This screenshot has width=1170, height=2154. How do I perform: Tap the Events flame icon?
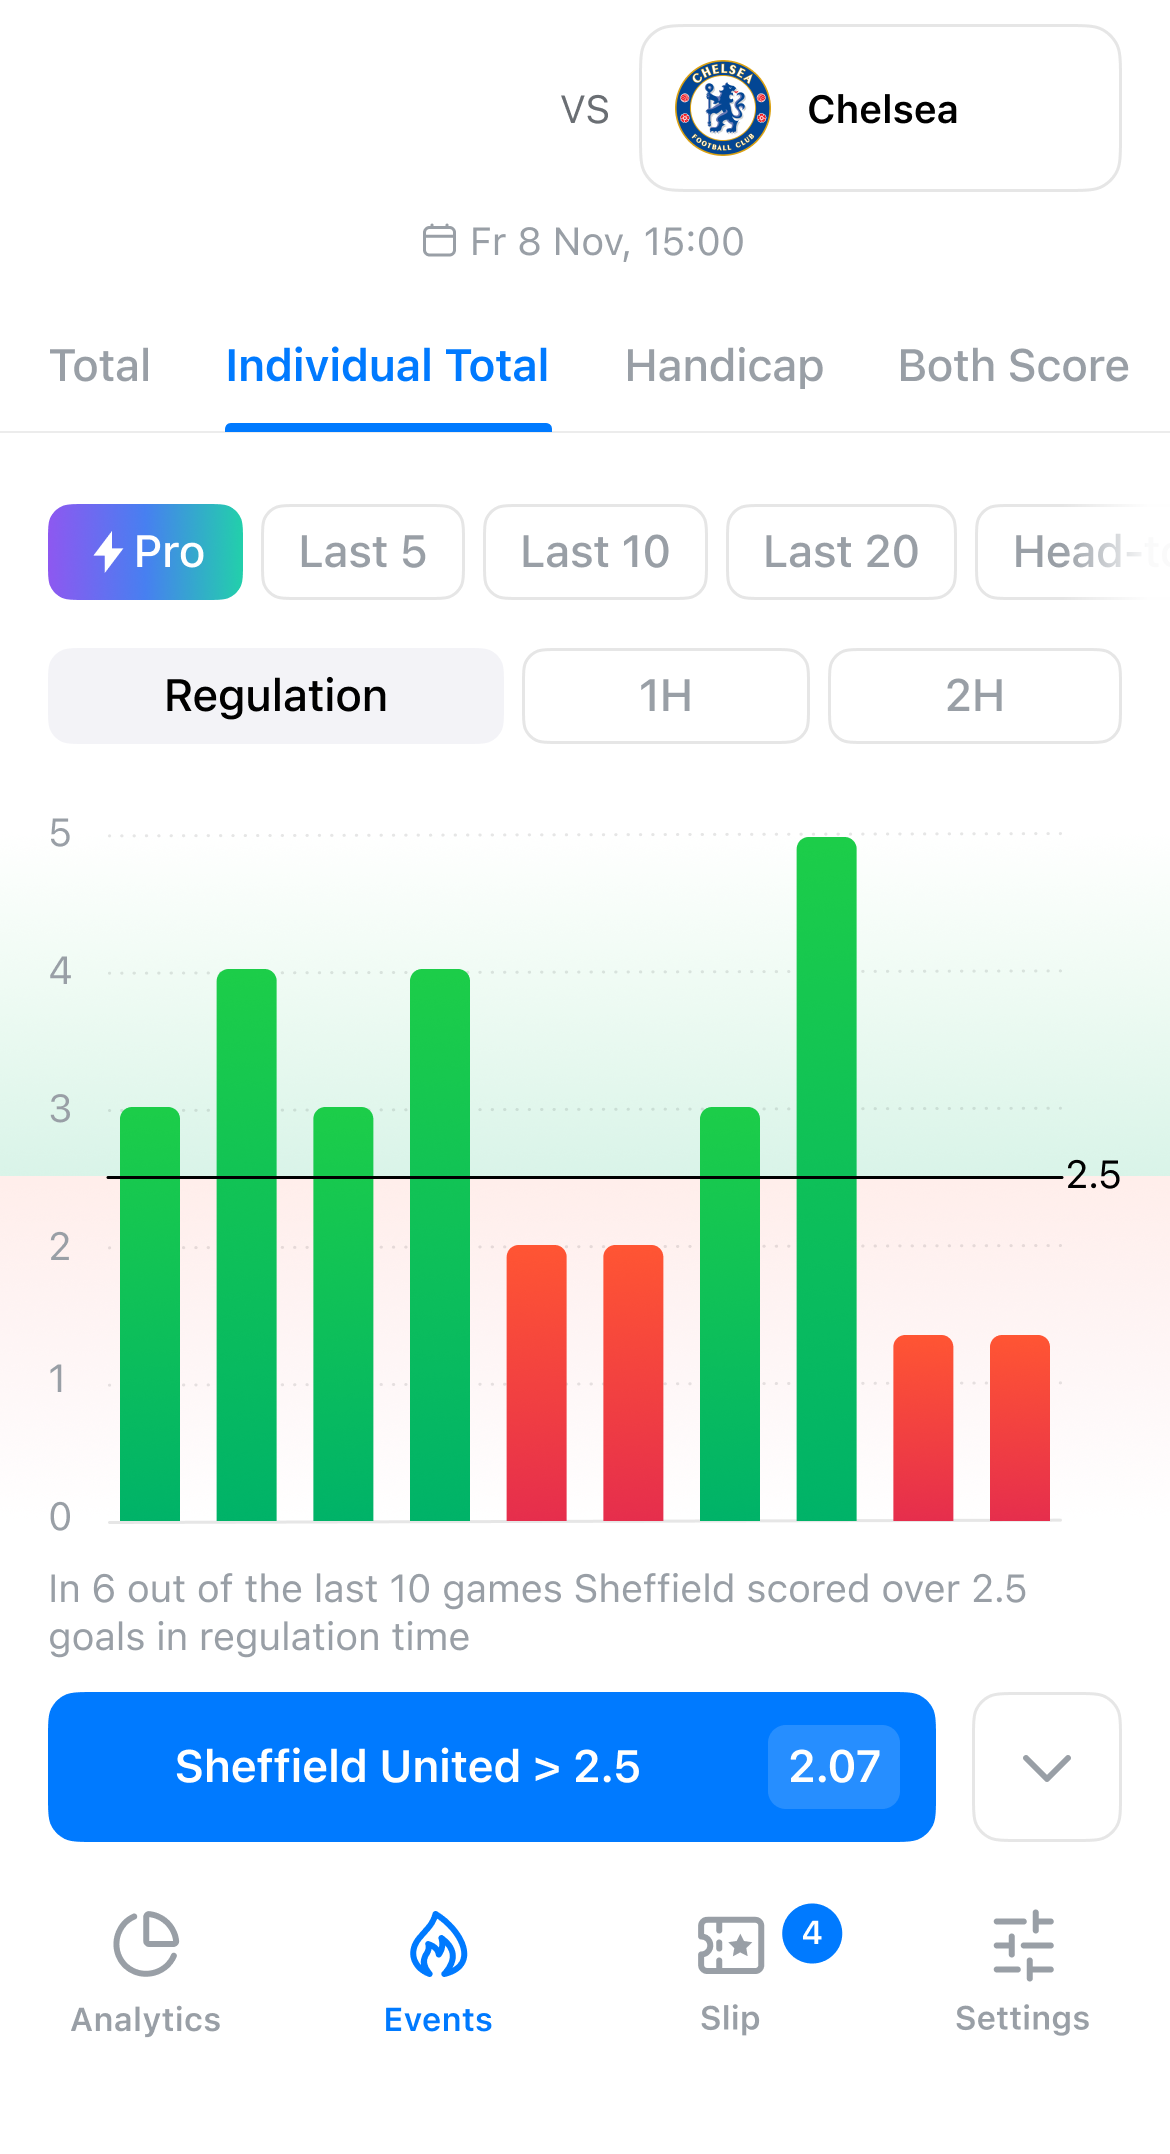[438, 1944]
